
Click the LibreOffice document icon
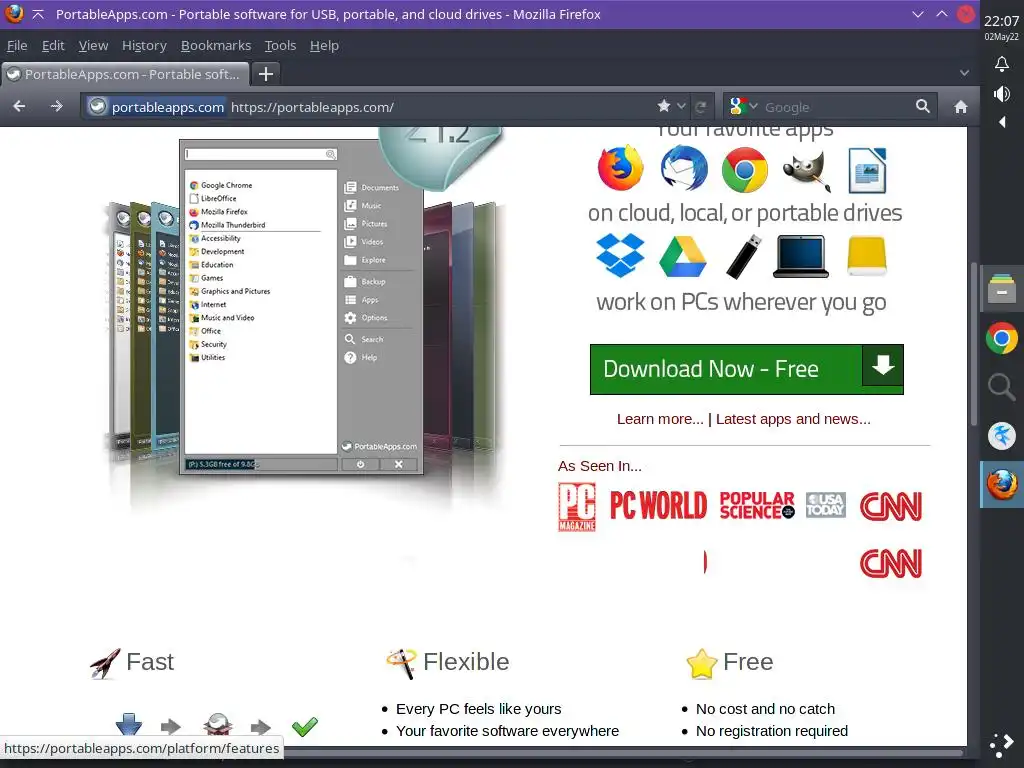867,170
